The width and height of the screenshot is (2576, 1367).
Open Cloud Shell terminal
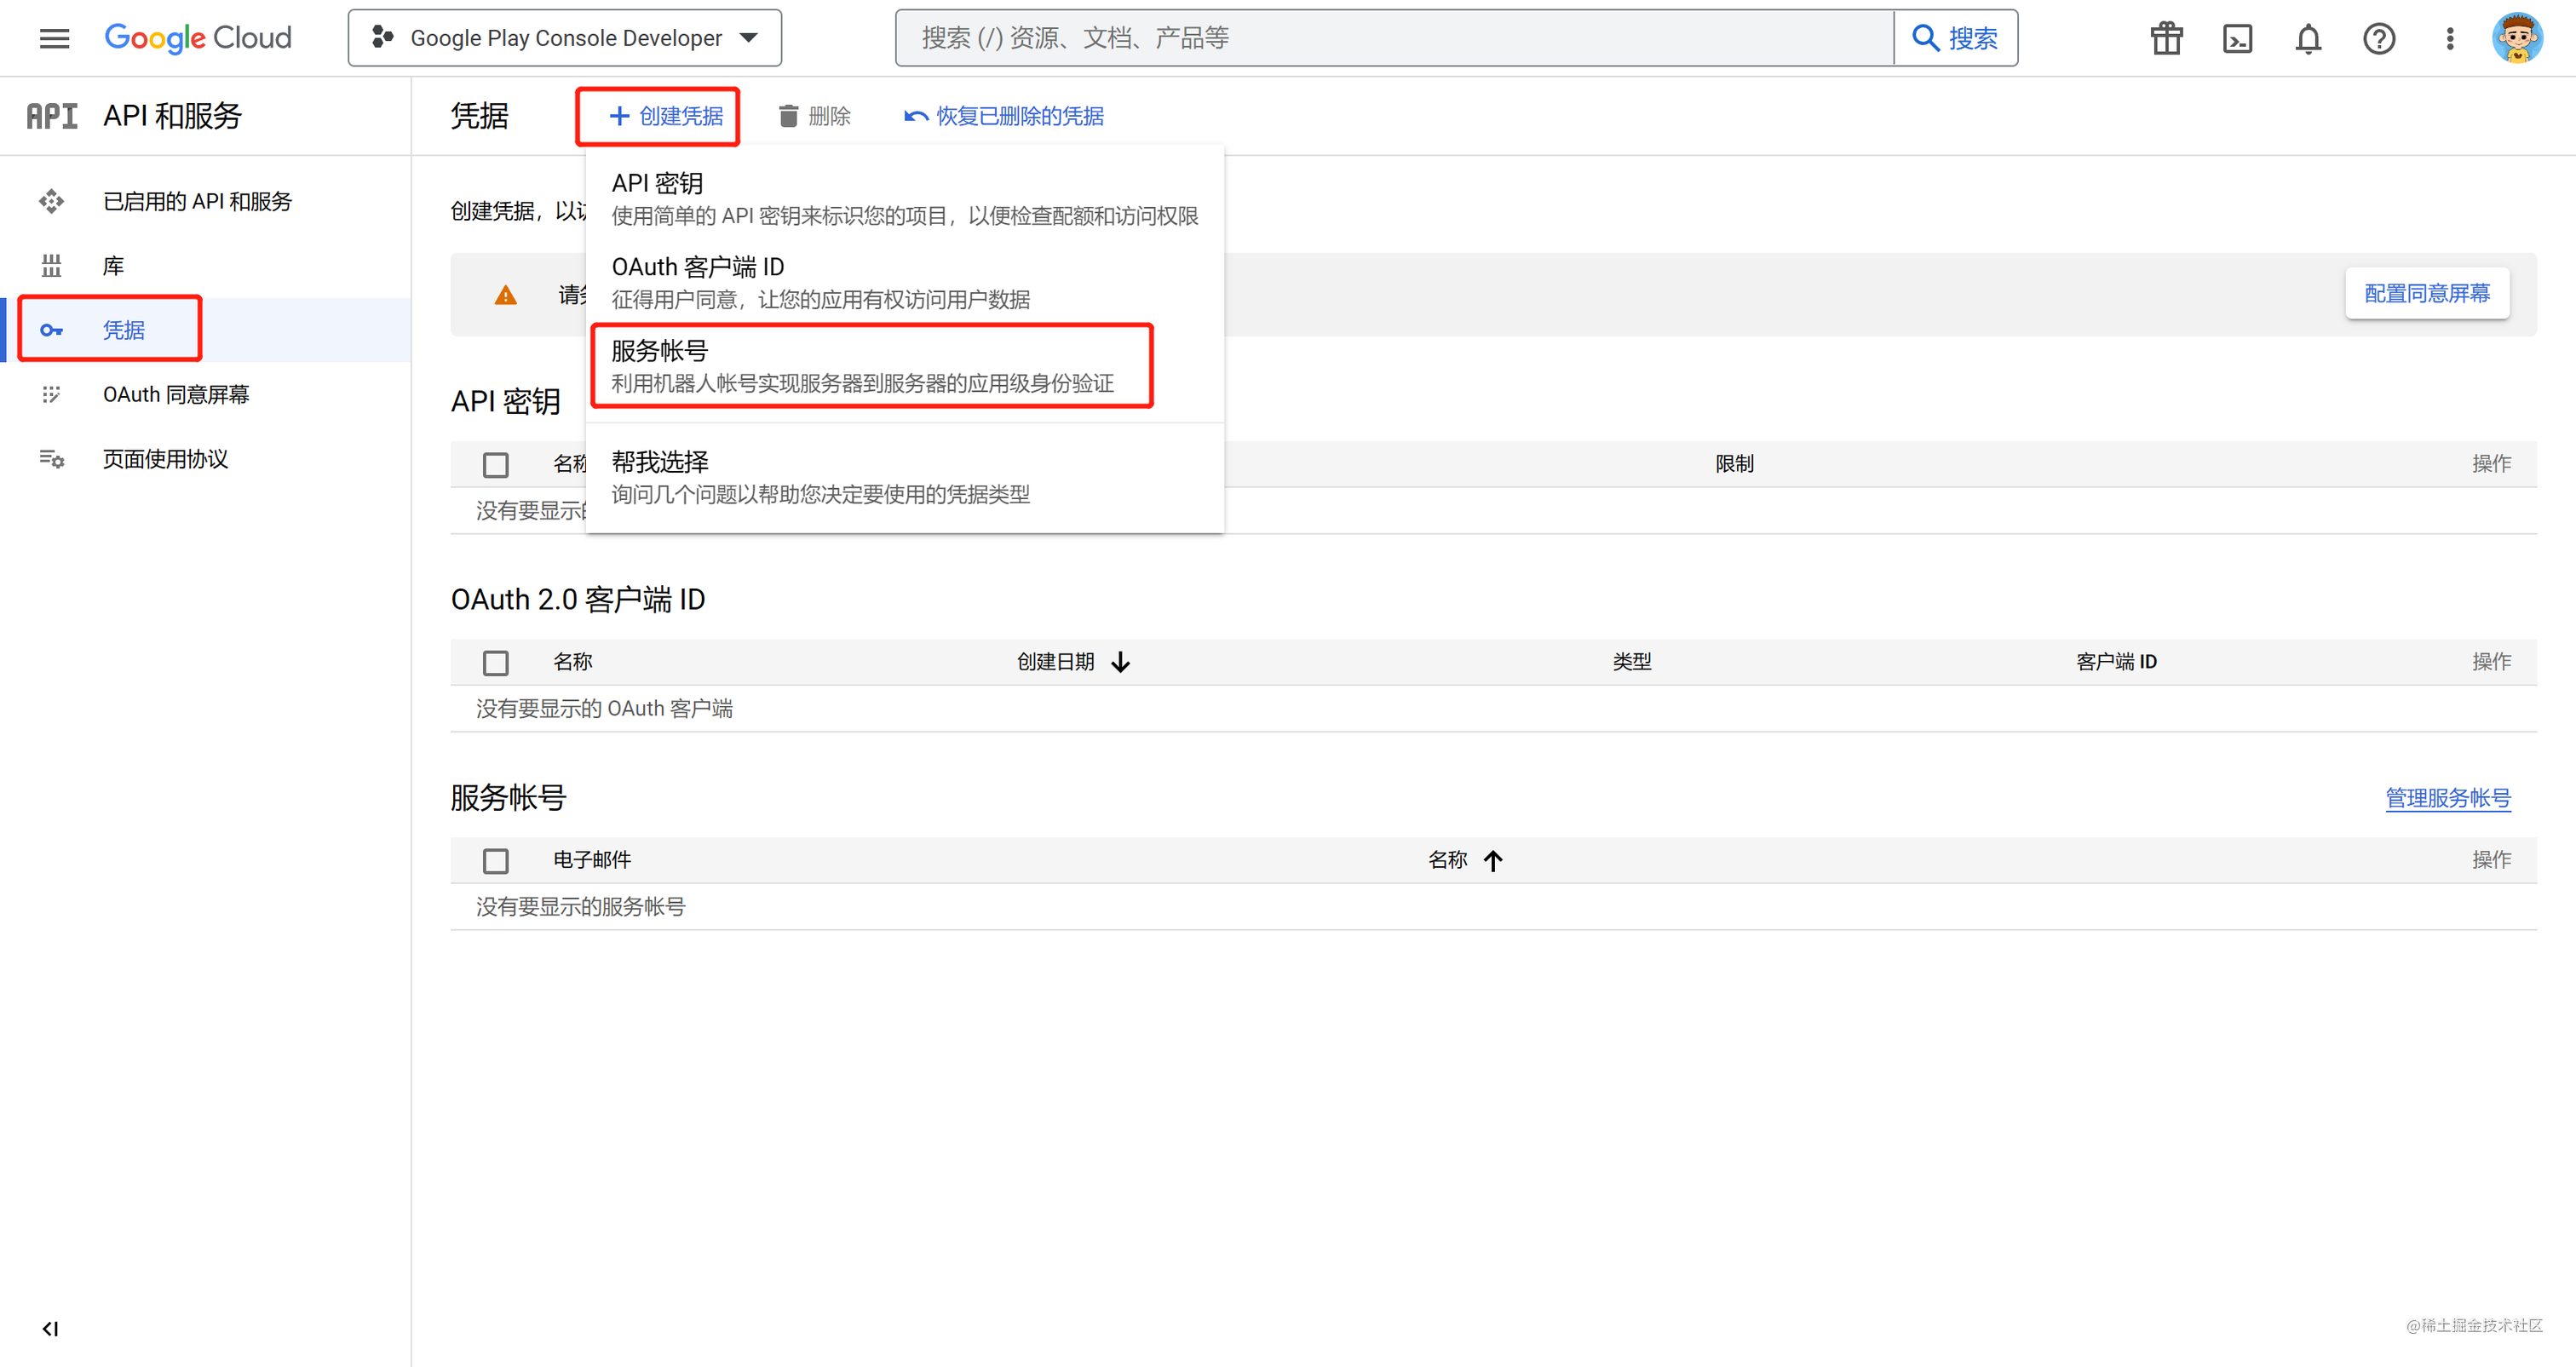point(2237,38)
